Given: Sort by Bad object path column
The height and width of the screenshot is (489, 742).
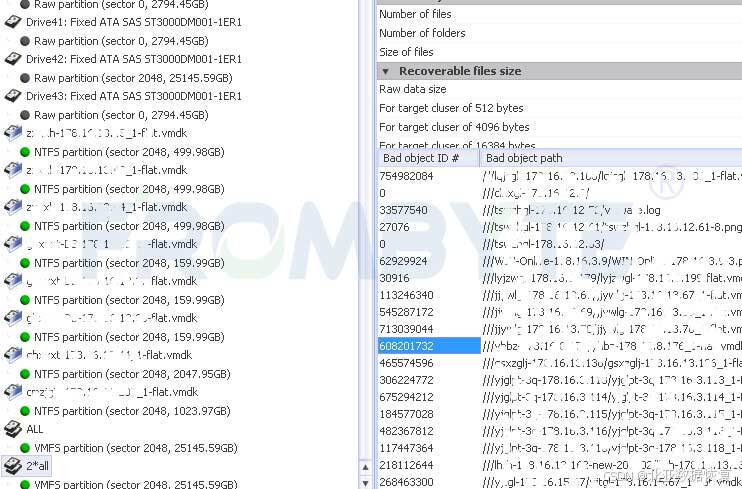Looking at the screenshot, I should coord(611,158).
